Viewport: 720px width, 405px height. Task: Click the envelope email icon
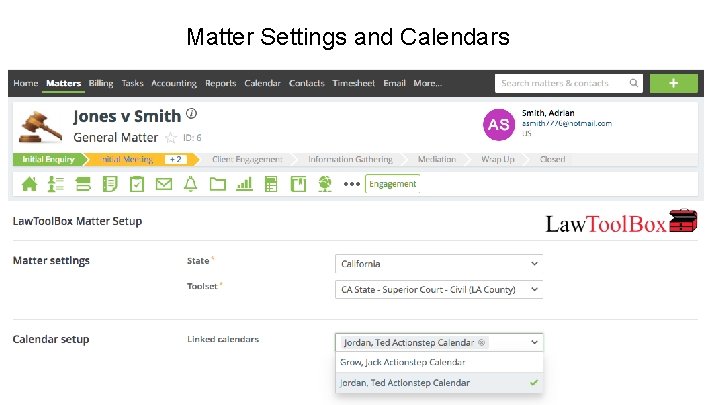164,184
